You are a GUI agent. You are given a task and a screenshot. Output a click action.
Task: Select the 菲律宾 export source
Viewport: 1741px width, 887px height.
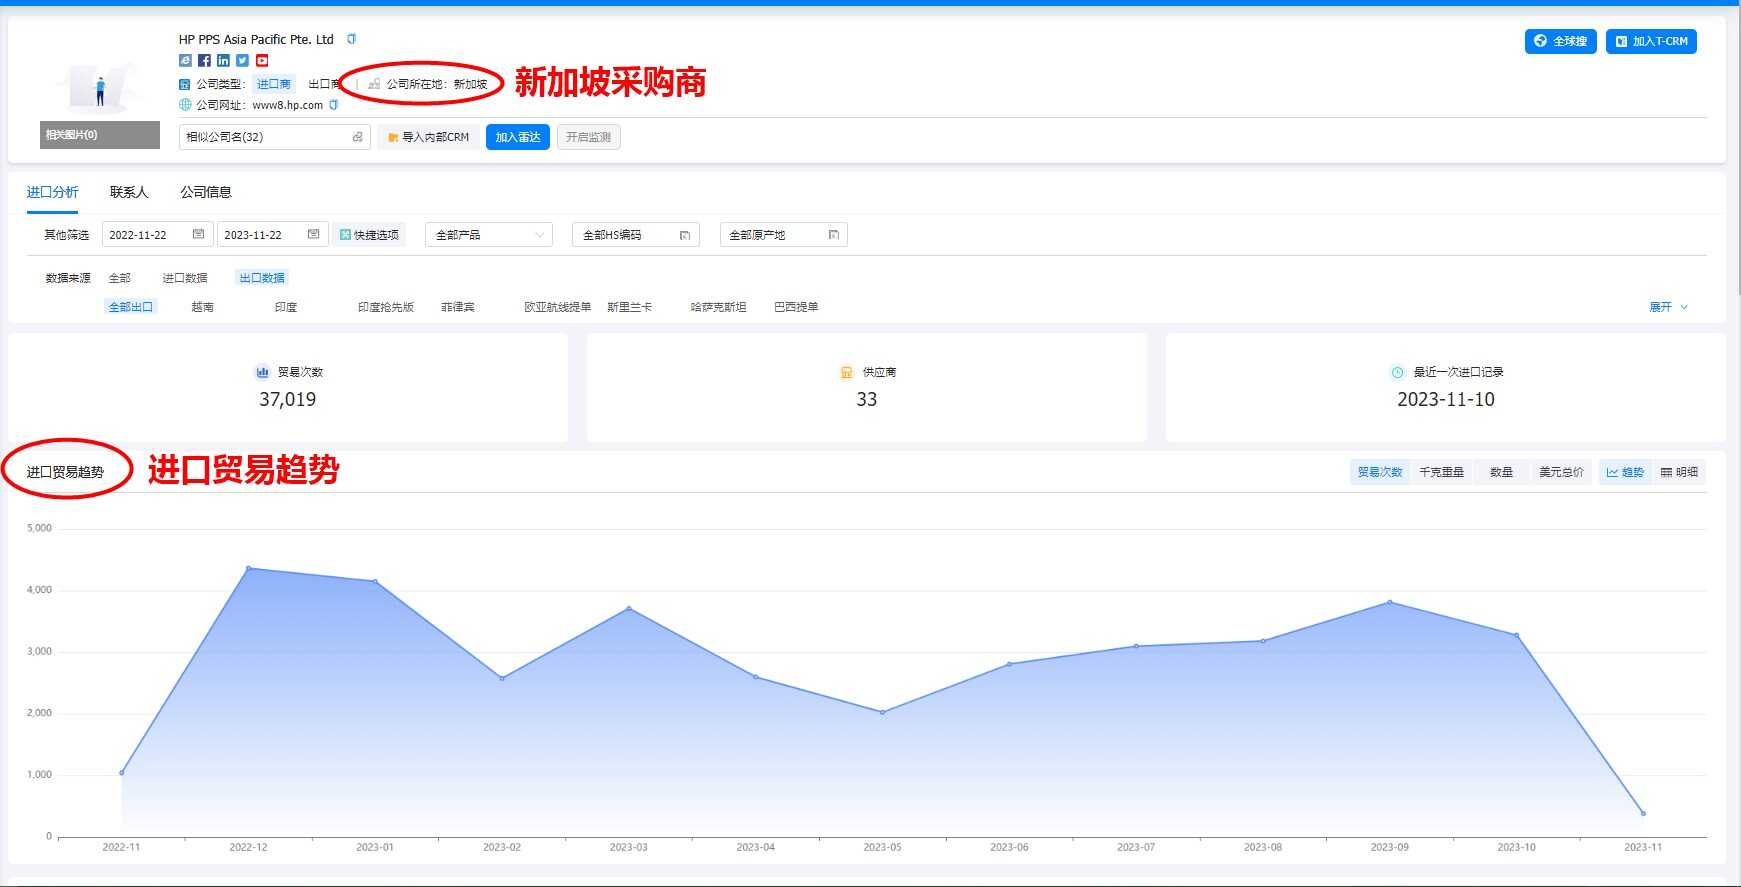click(x=458, y=307)
